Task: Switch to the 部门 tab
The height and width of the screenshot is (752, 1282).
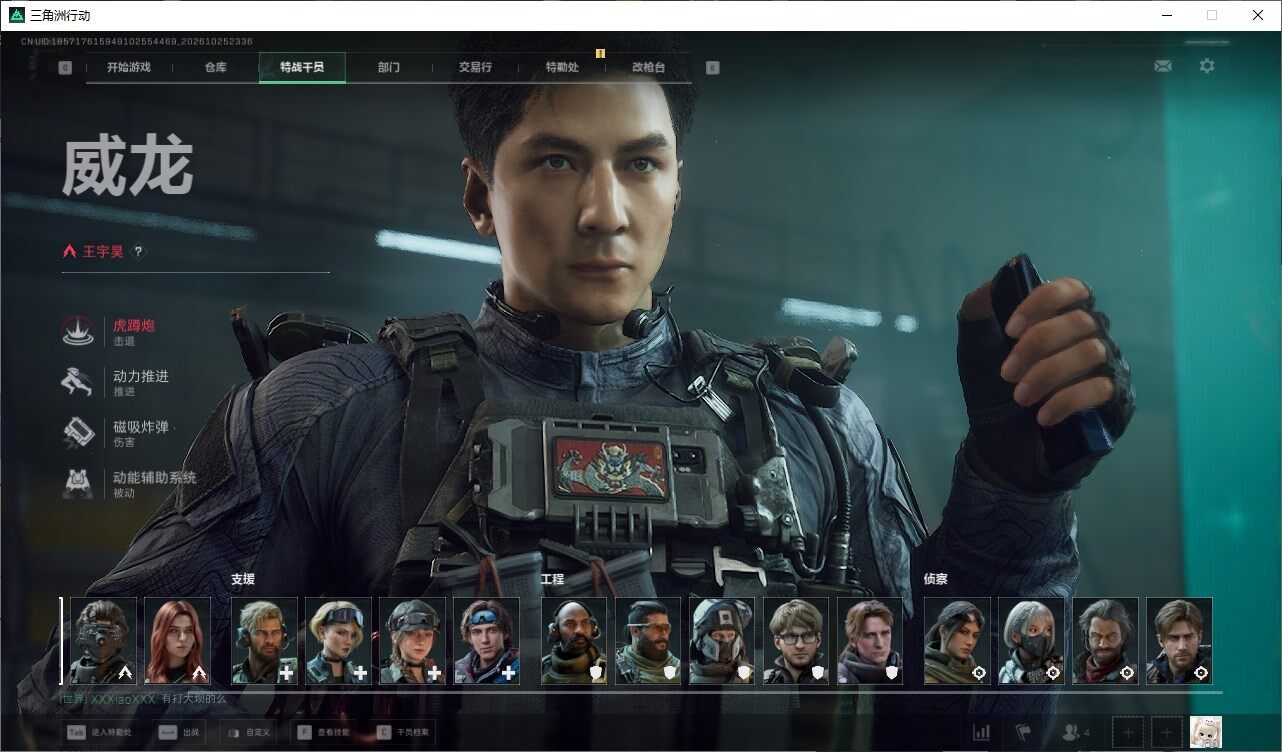Action: 389,67
